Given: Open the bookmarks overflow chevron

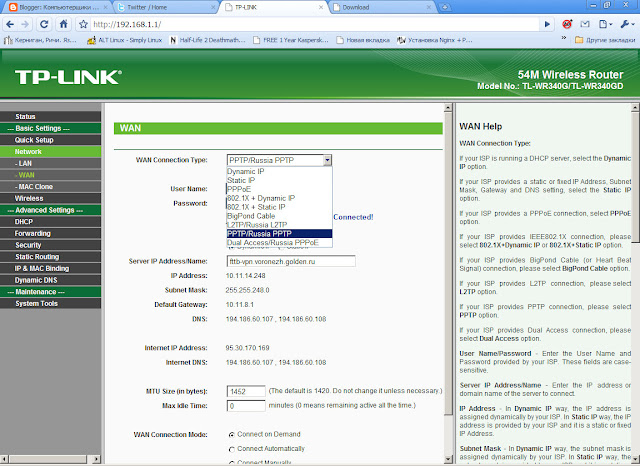Looking at the screenshot, I should [564, 38].
